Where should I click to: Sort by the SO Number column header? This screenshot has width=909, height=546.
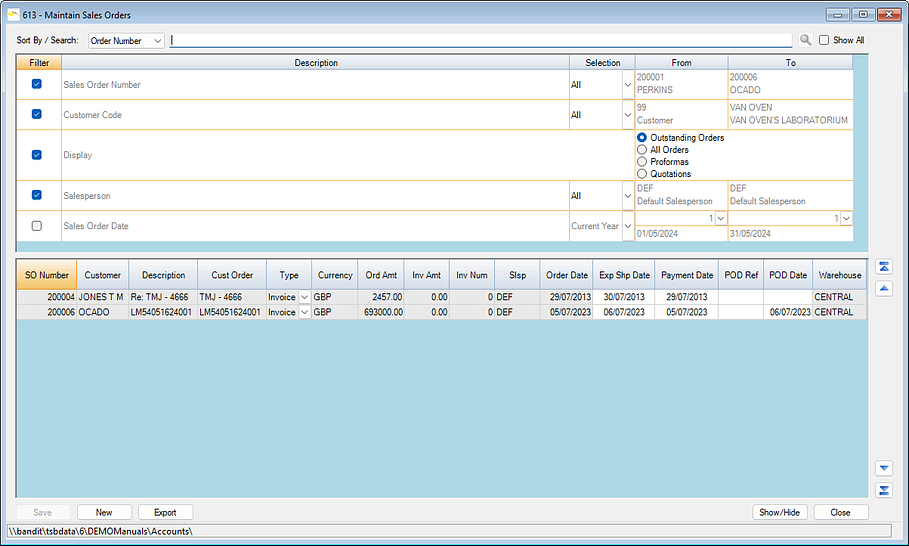(x=46, y=275)
